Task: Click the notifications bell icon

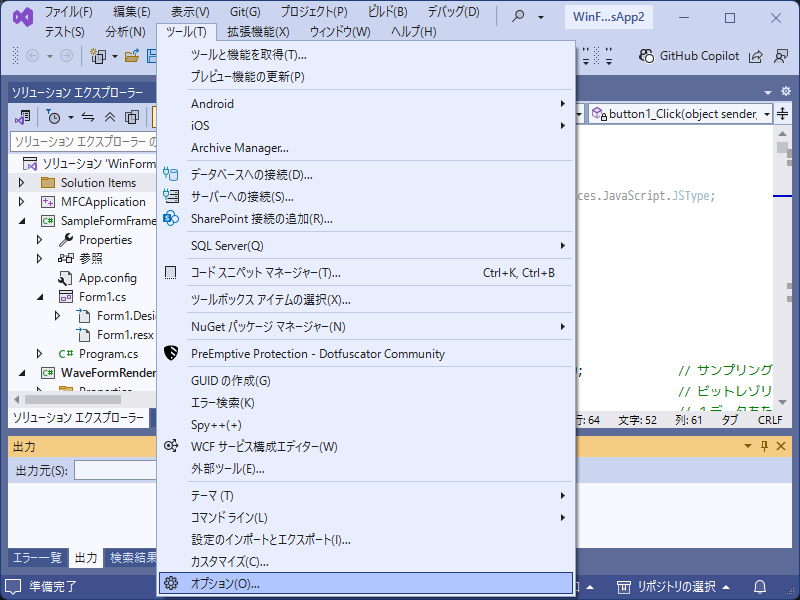Action: [x=760, y=587]
